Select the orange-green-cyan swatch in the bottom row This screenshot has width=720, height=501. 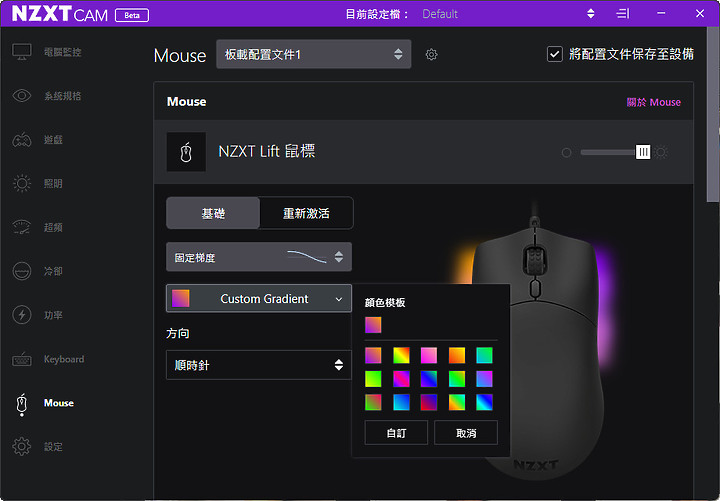pyautogui.click(x=457, y=402)
